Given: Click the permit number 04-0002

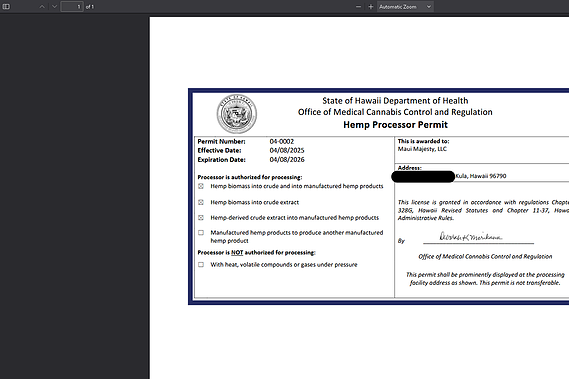Looking at the screenshot, I should pos(282,142).
